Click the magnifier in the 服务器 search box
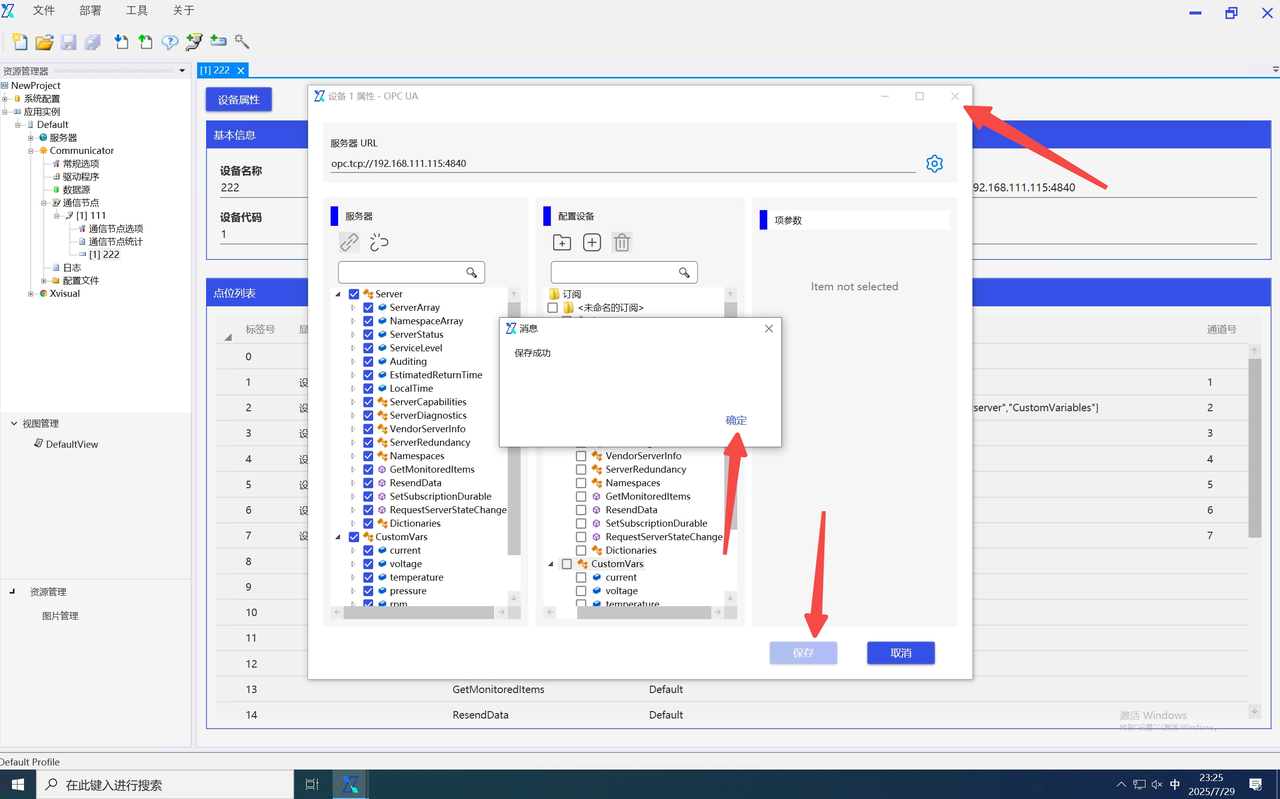The height and width of the screenshot is (799, 1280). [x=472, y=272]
